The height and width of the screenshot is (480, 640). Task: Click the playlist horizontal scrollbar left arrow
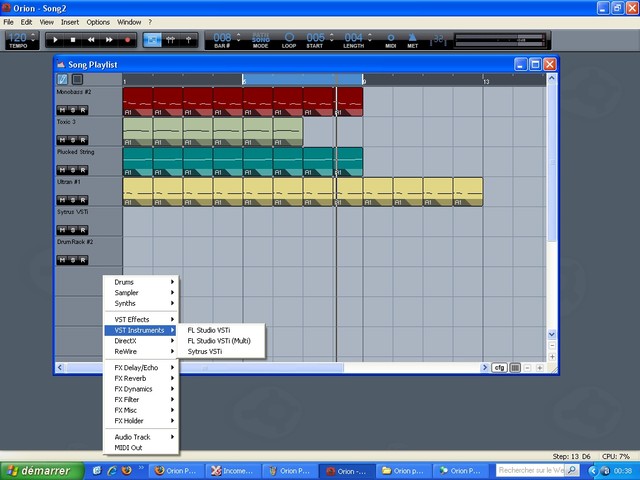click(60, 367)
